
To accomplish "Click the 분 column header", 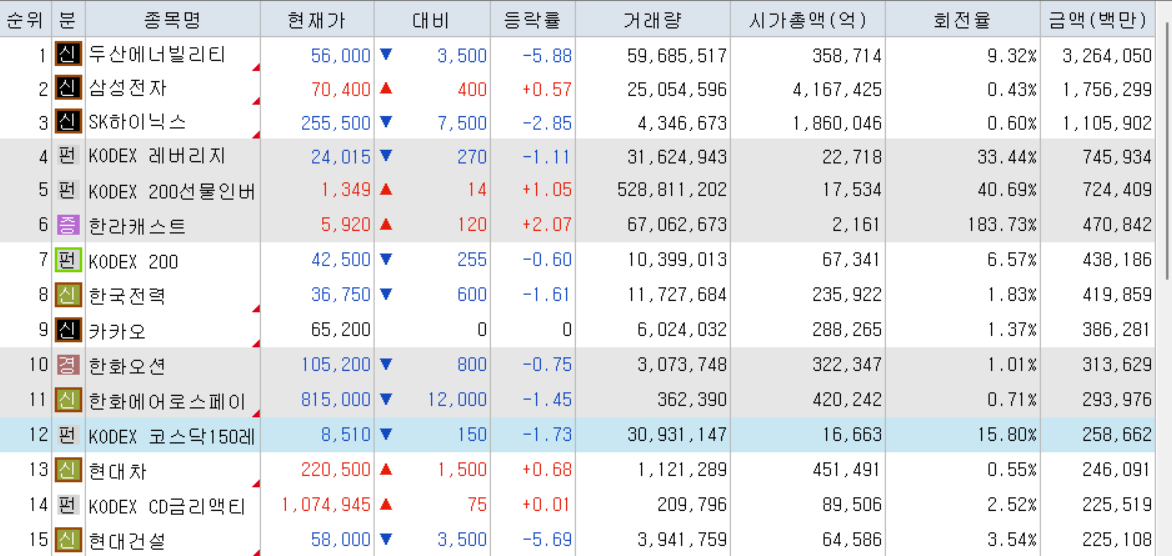I will click(68, 19).
